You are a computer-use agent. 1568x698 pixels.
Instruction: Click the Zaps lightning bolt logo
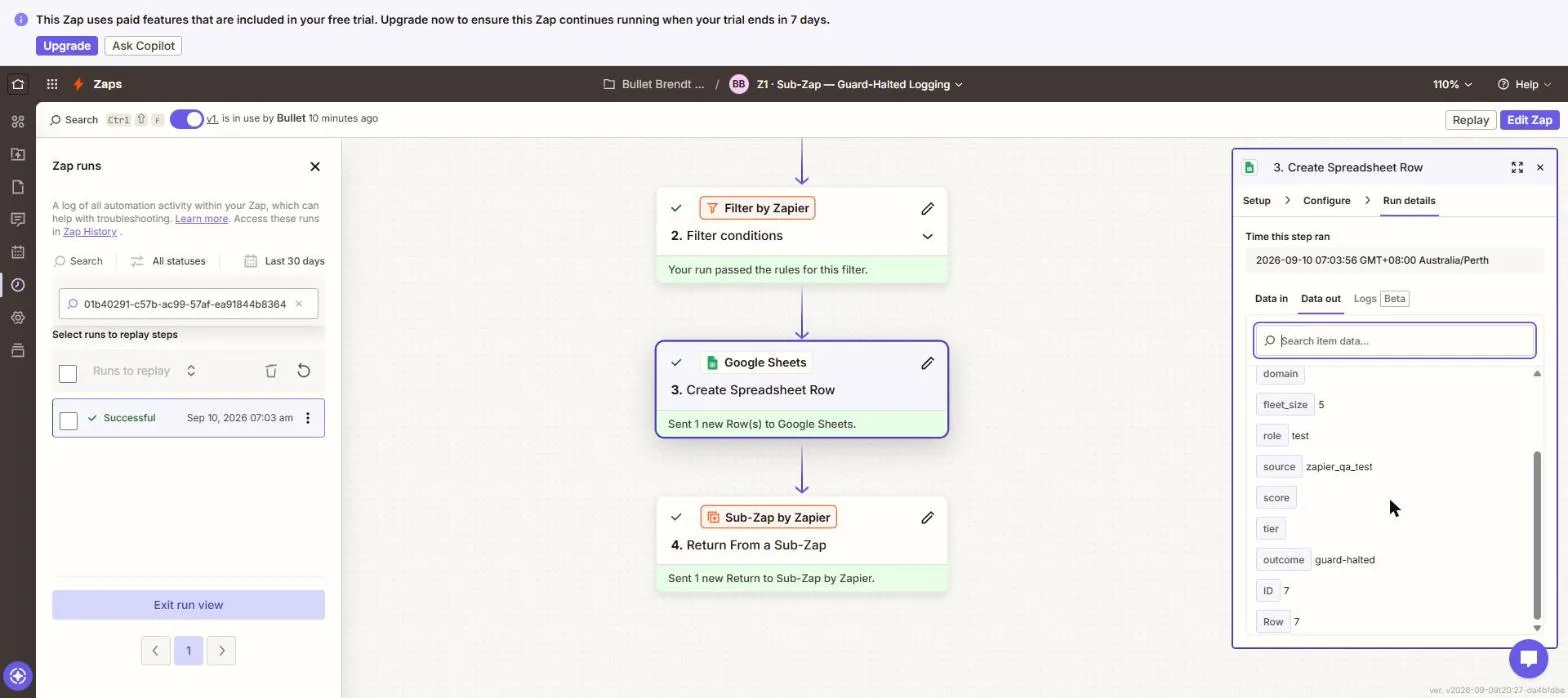tap(78, 84)
